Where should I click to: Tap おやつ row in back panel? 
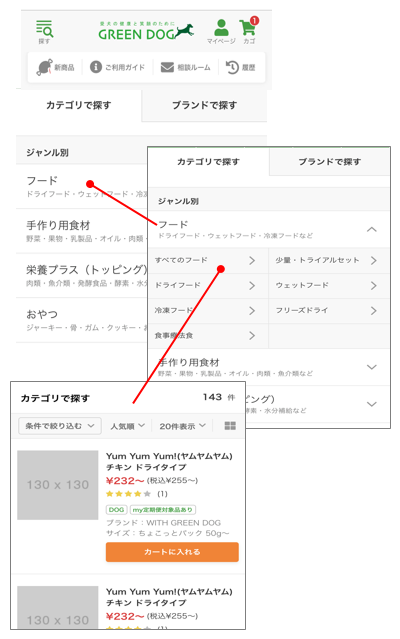[x=81, y=320]
